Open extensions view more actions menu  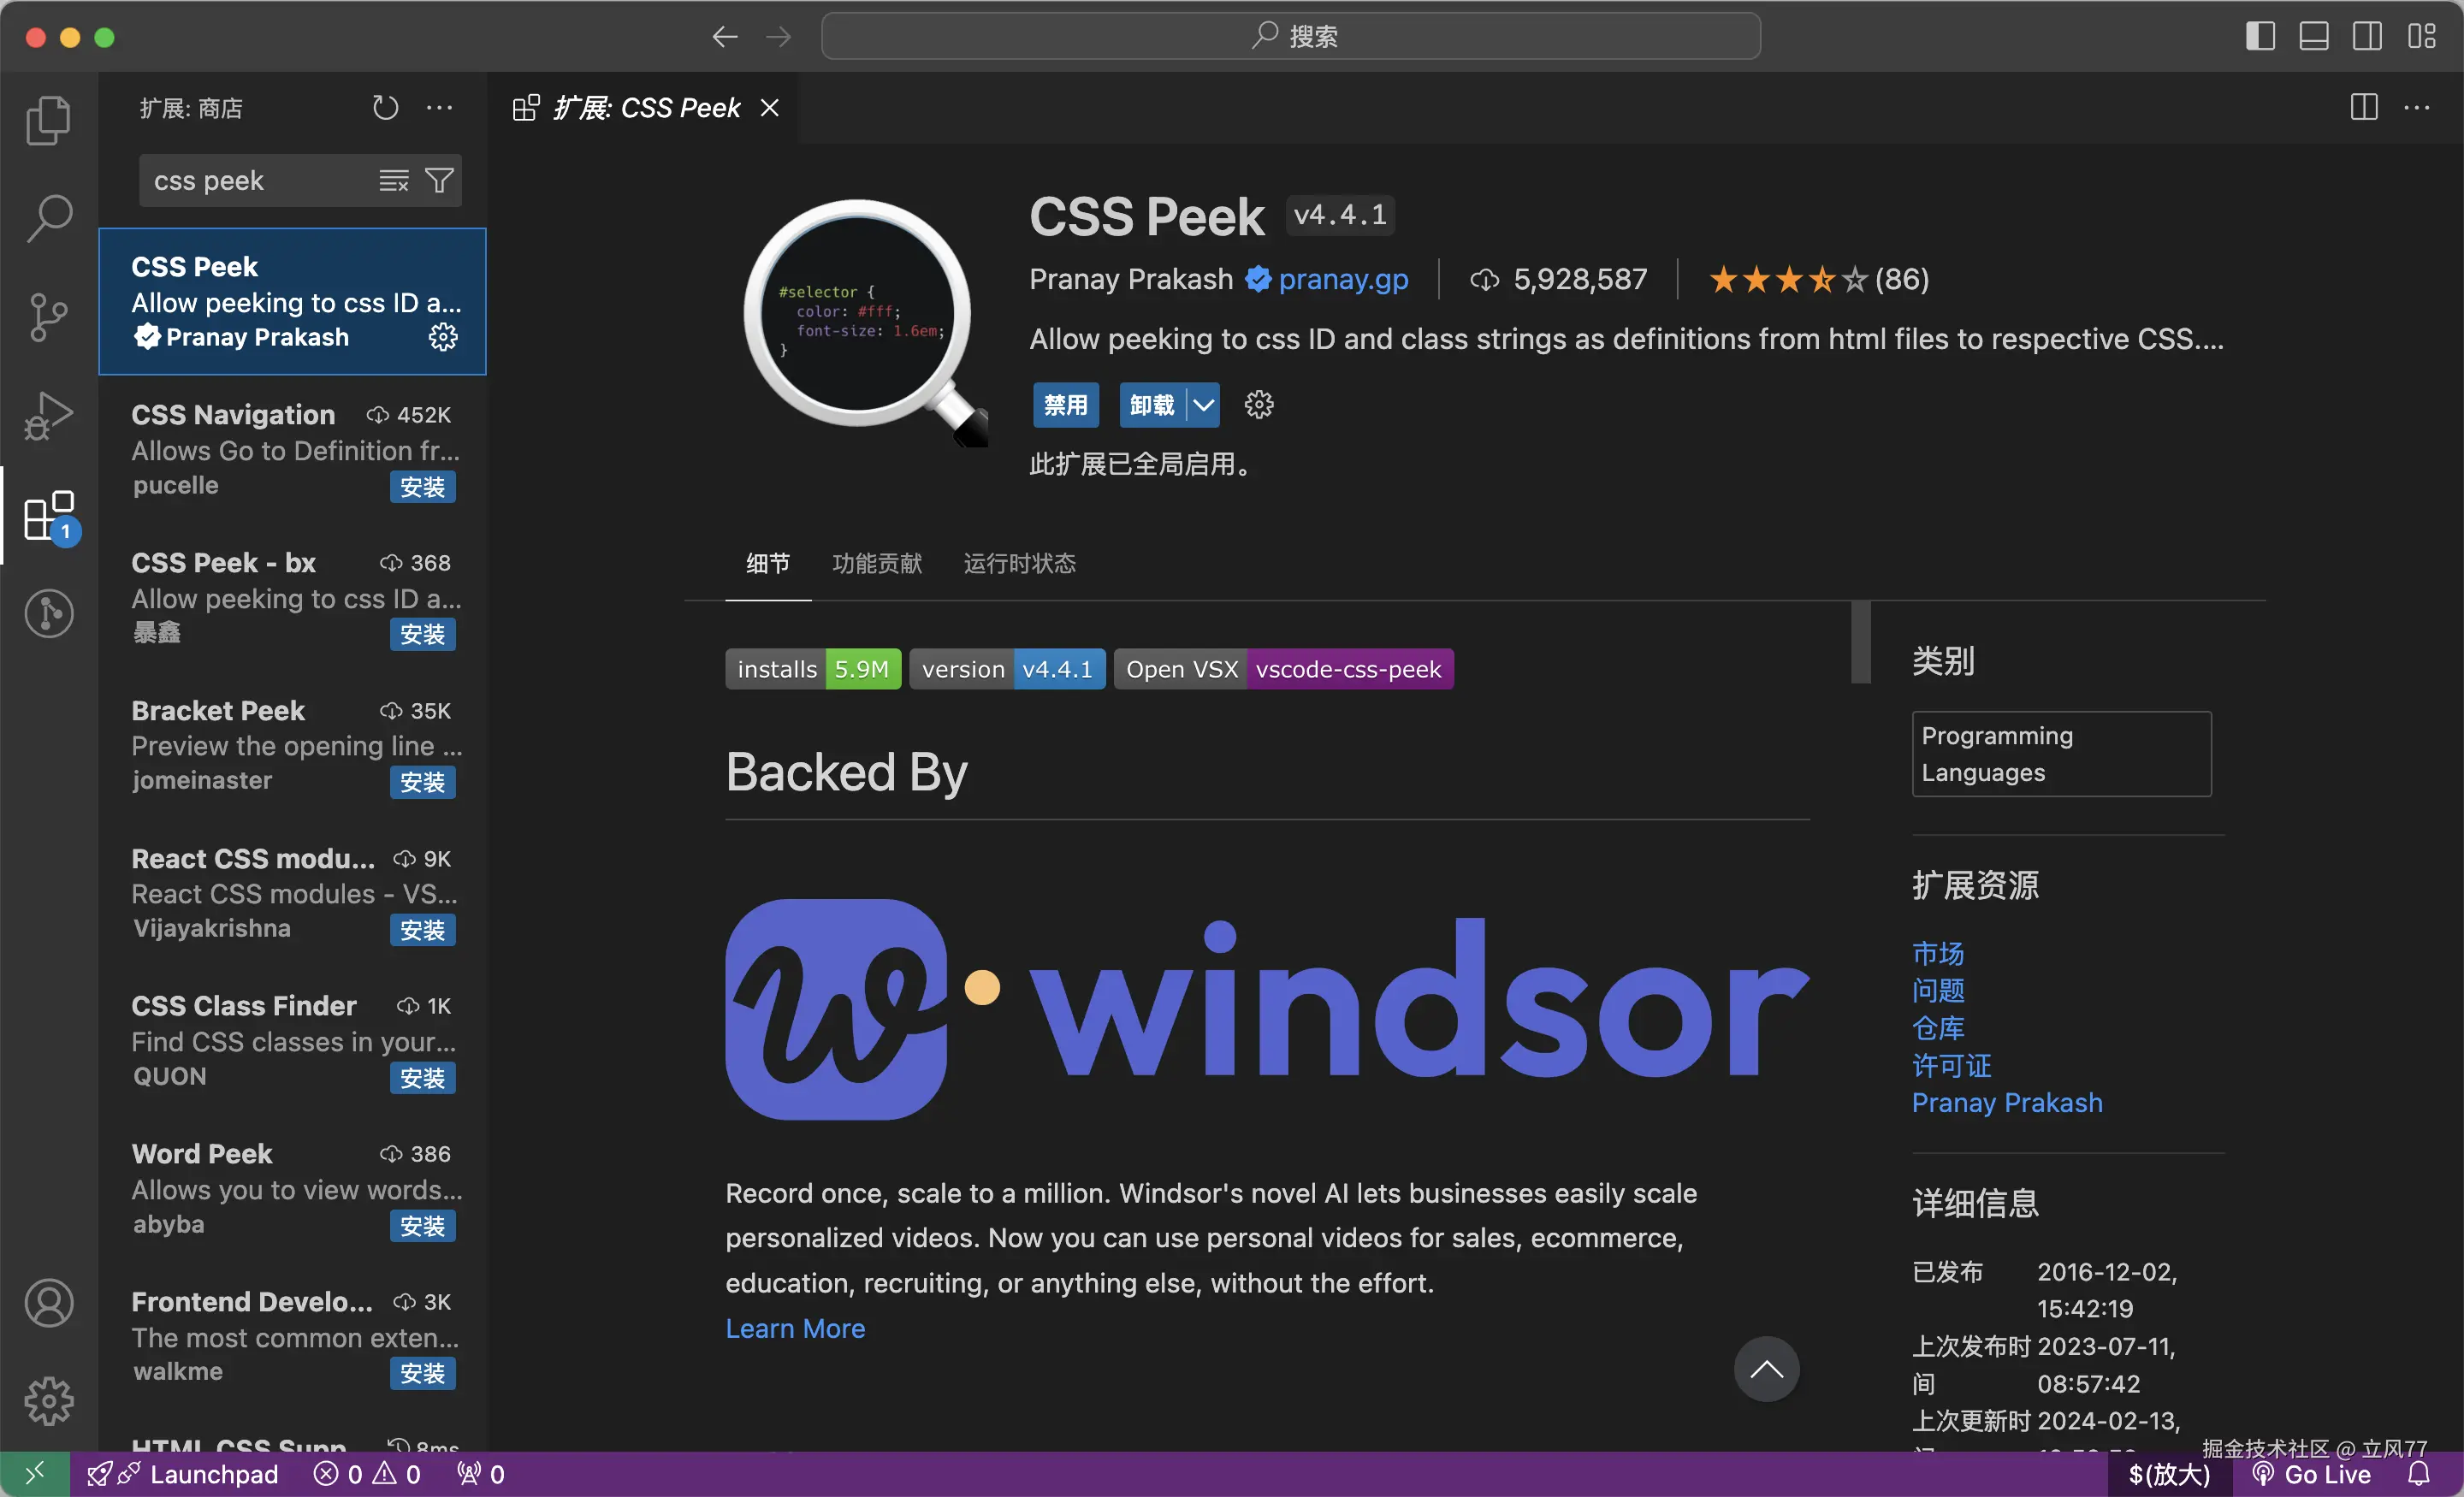tap(440, 107)
